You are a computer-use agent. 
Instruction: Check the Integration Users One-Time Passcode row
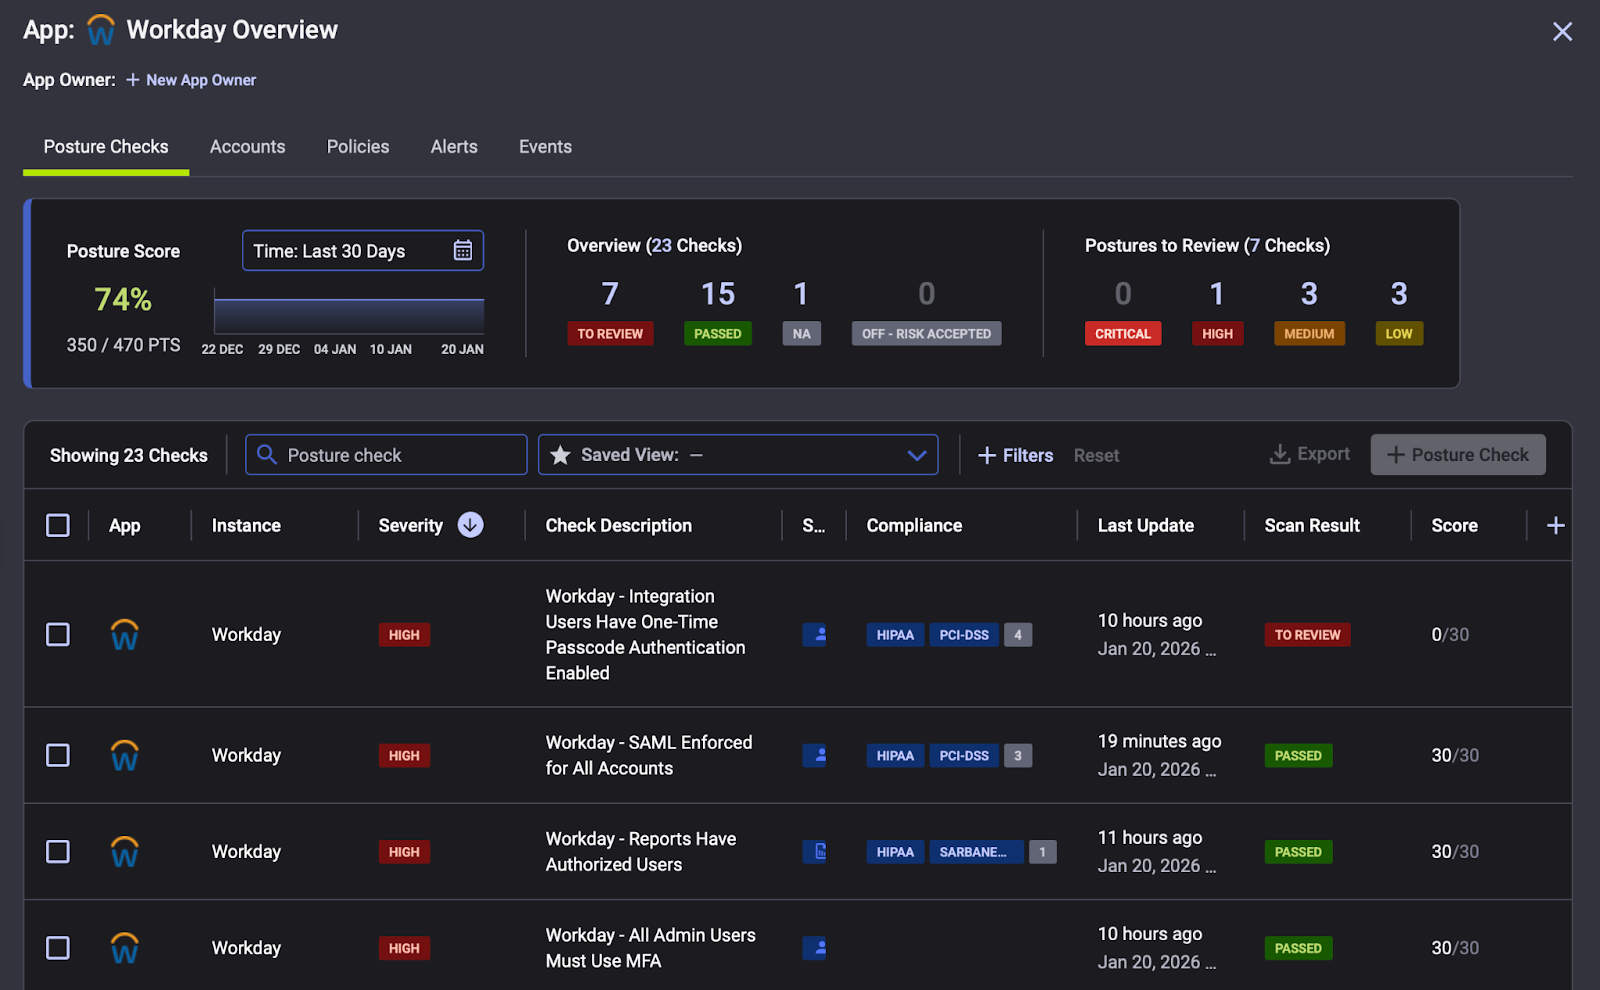coord(58,635)
